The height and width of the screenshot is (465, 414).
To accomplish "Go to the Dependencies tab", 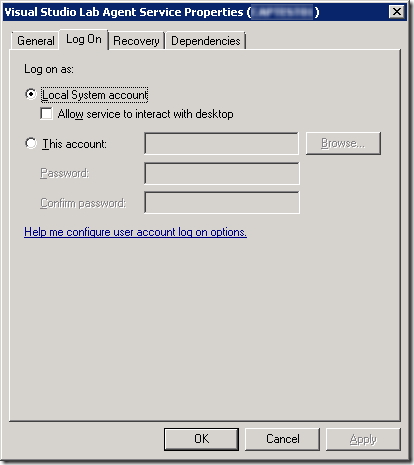I will click(x=206, y=41).
